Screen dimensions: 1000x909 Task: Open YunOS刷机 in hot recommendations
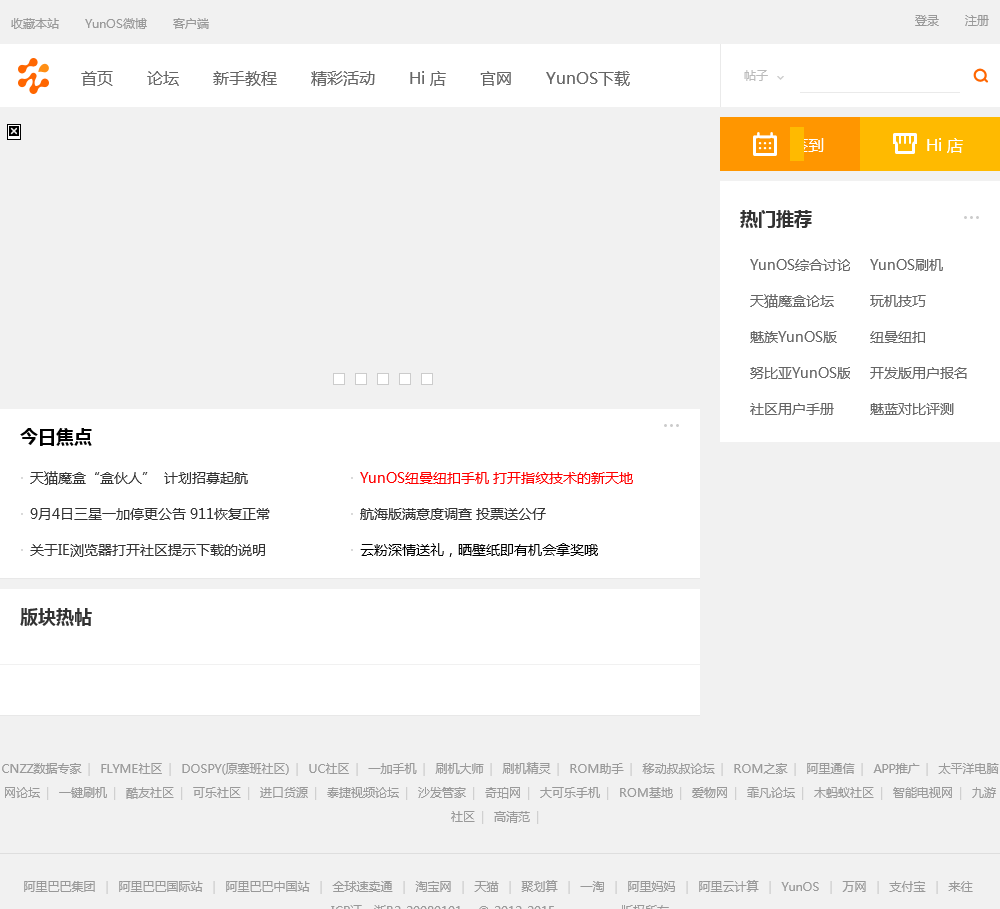pyautogui.click(x=906, y=265)
